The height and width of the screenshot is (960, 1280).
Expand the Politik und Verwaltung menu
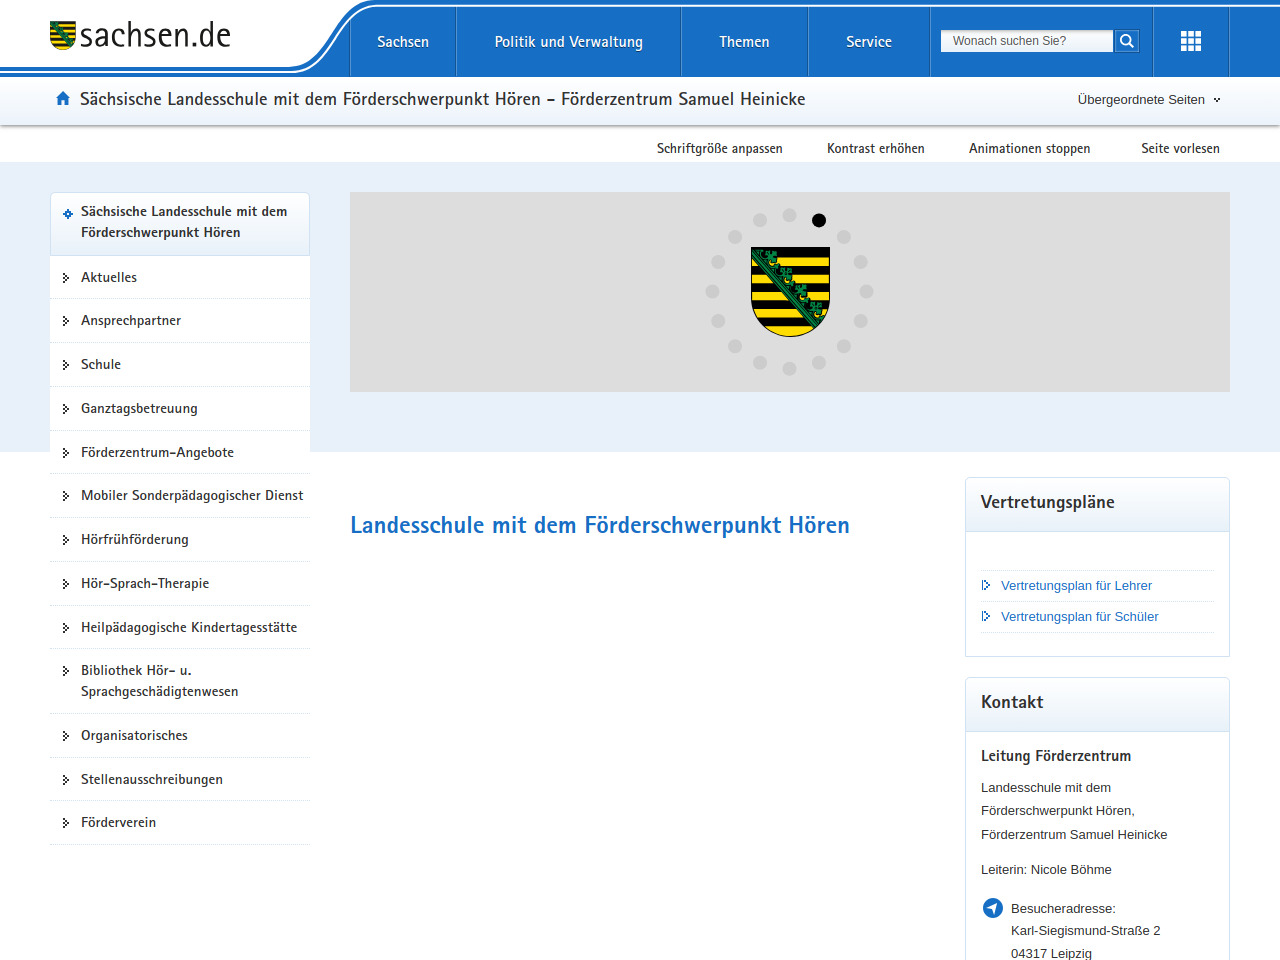(x=568, y=42)
